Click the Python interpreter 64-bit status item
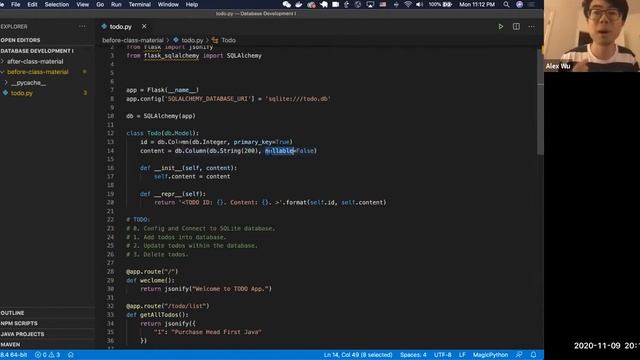This screenshot has height=360, width=640. click(x=13, y=355)
